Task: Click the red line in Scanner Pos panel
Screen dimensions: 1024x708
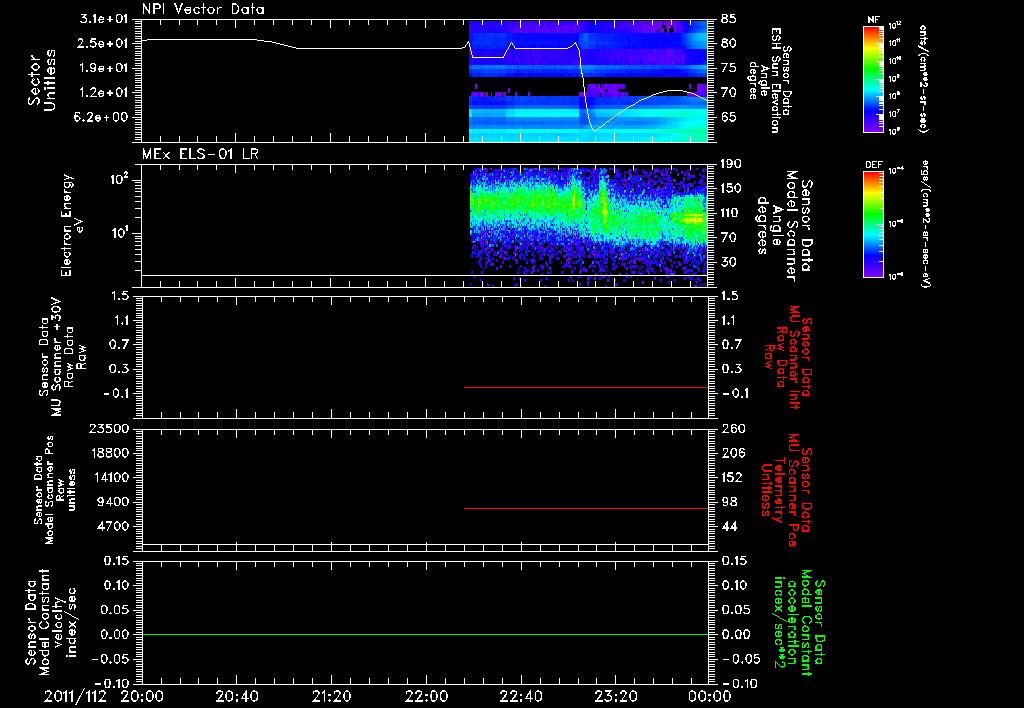Action: [x=586, y=508]
